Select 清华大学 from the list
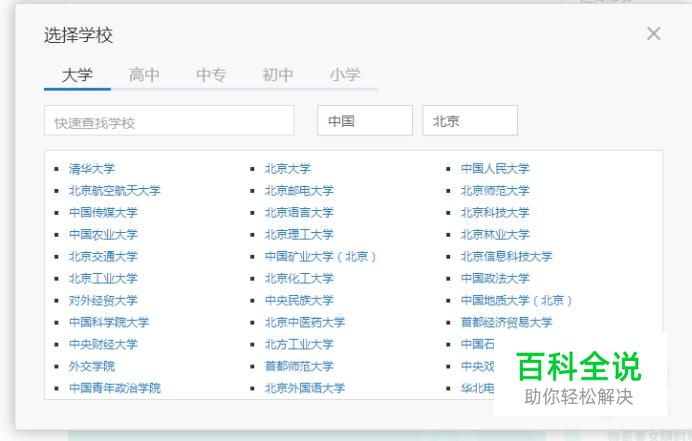 [92, 169]
